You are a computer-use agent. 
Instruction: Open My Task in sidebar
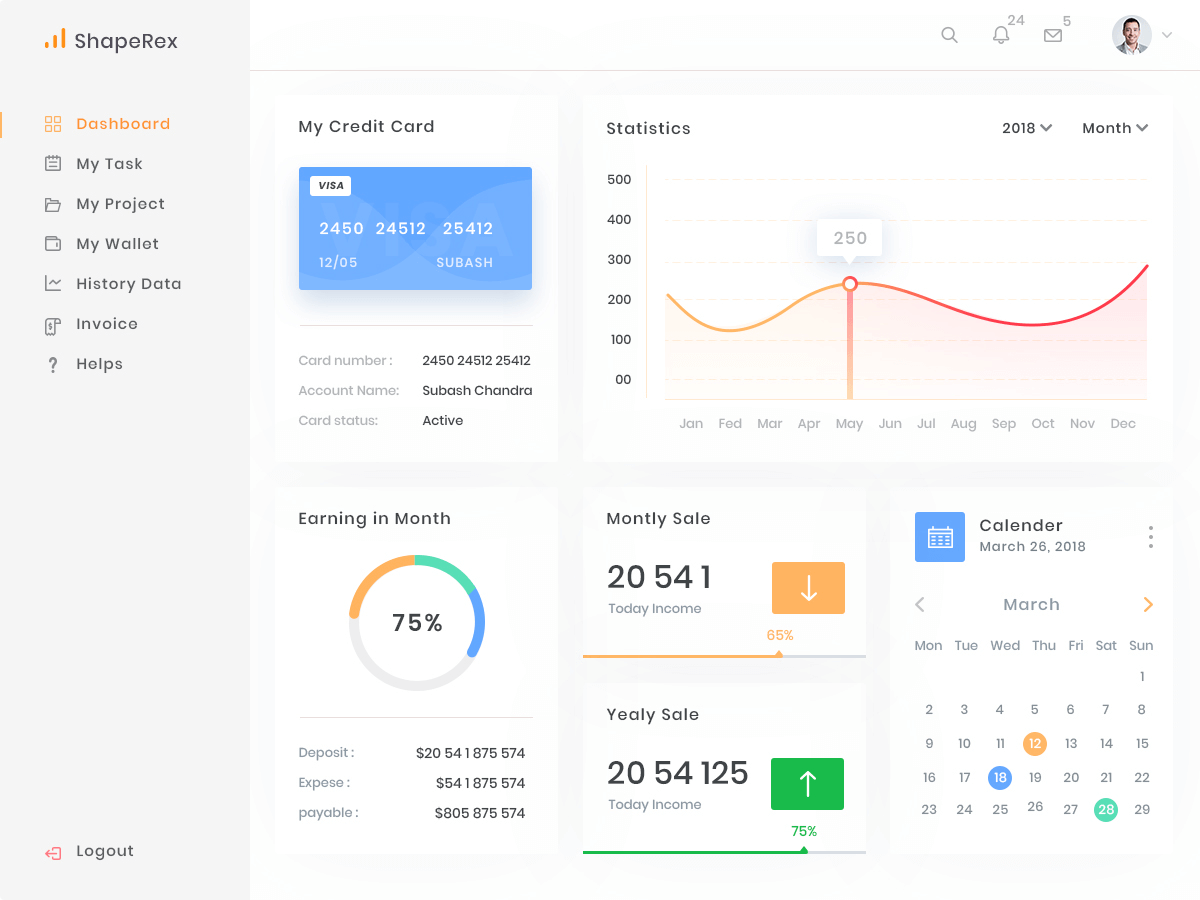tap(109, 164)
